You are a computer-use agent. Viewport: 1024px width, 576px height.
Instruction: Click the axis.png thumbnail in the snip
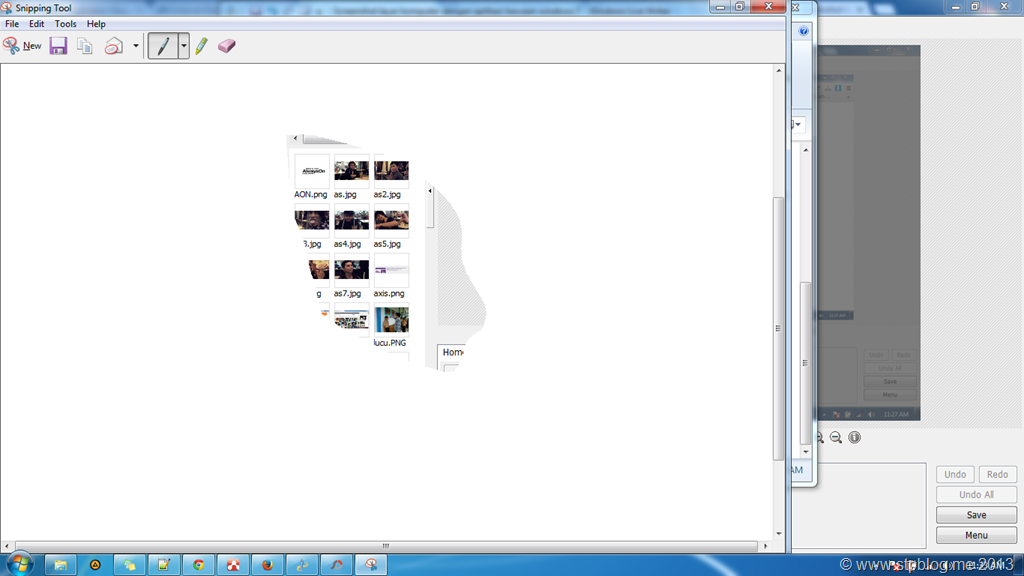[391, 270]
